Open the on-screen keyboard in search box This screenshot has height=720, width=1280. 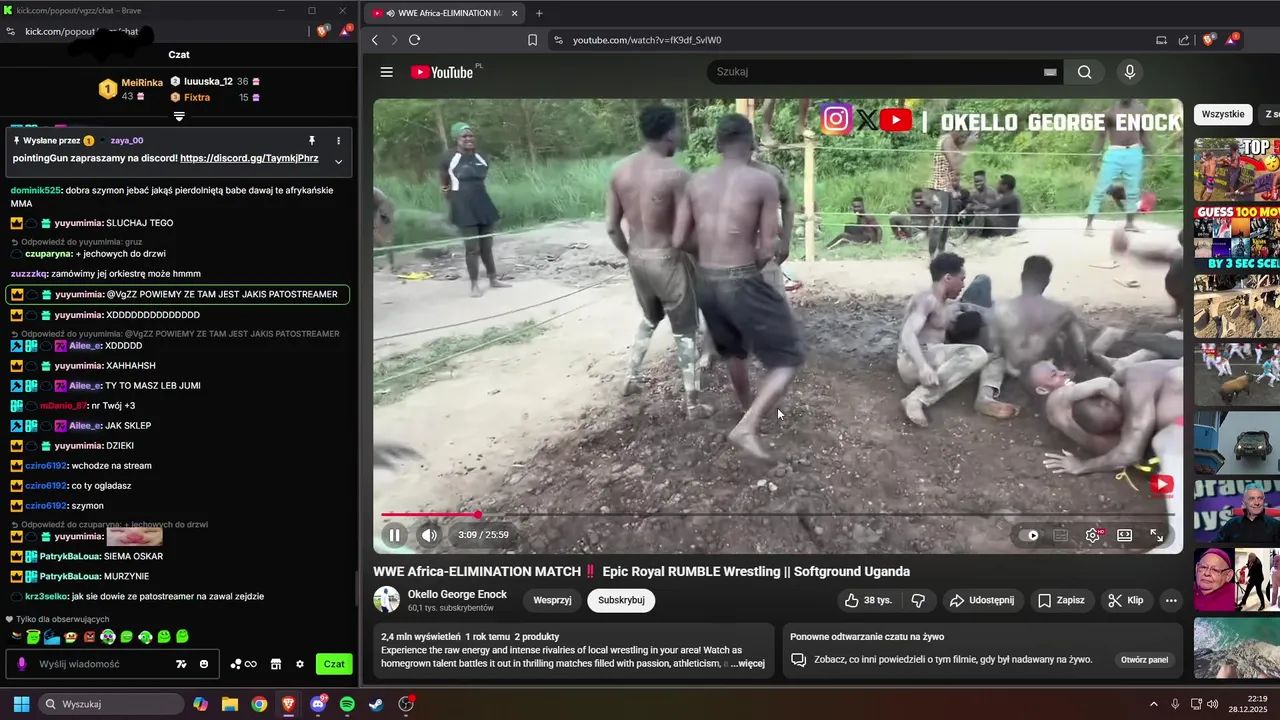1050,72
